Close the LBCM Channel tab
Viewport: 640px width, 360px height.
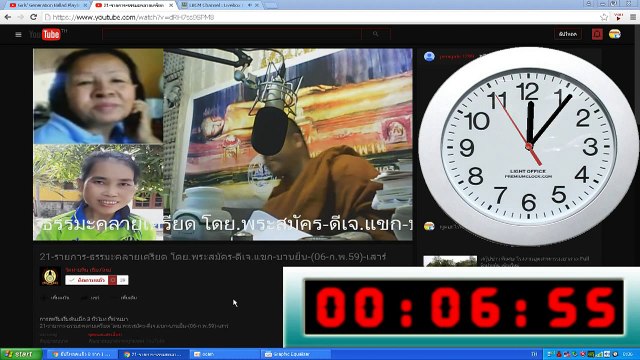point(257,5)
